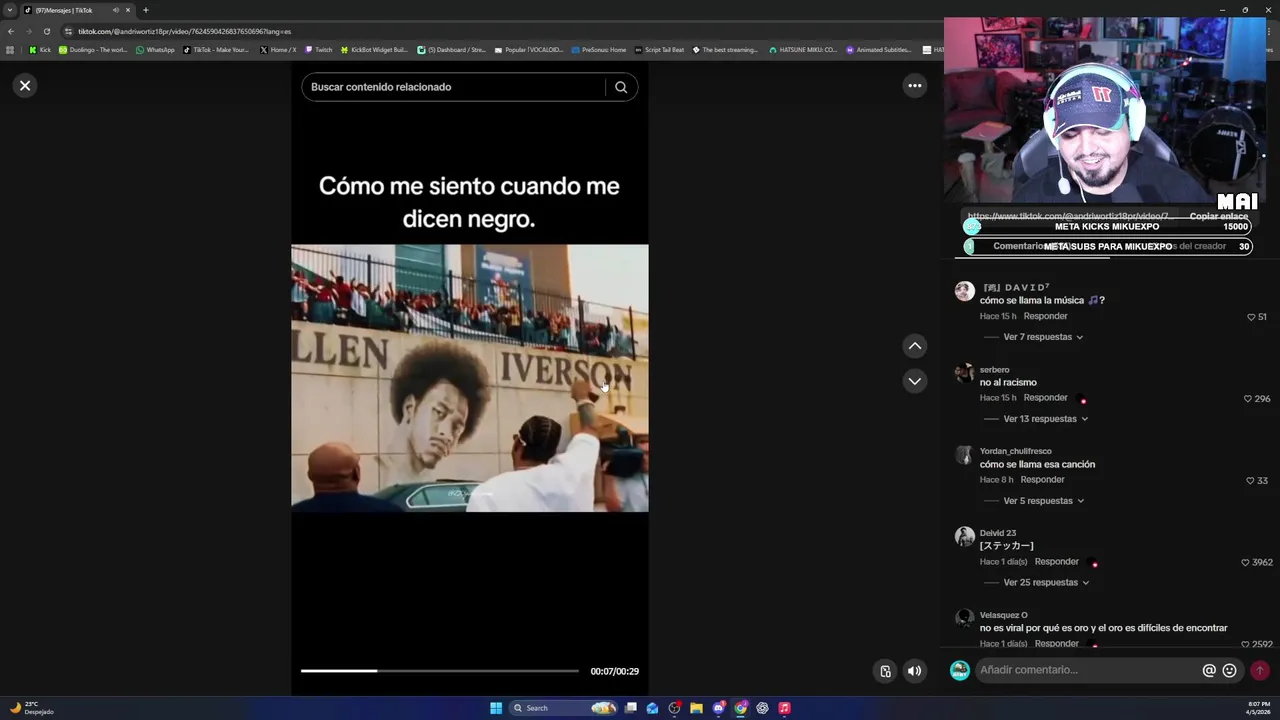Focus the Buscar contenido relacionado field
The width and height of the screenshot is (1280, 720).
(455, 87)
